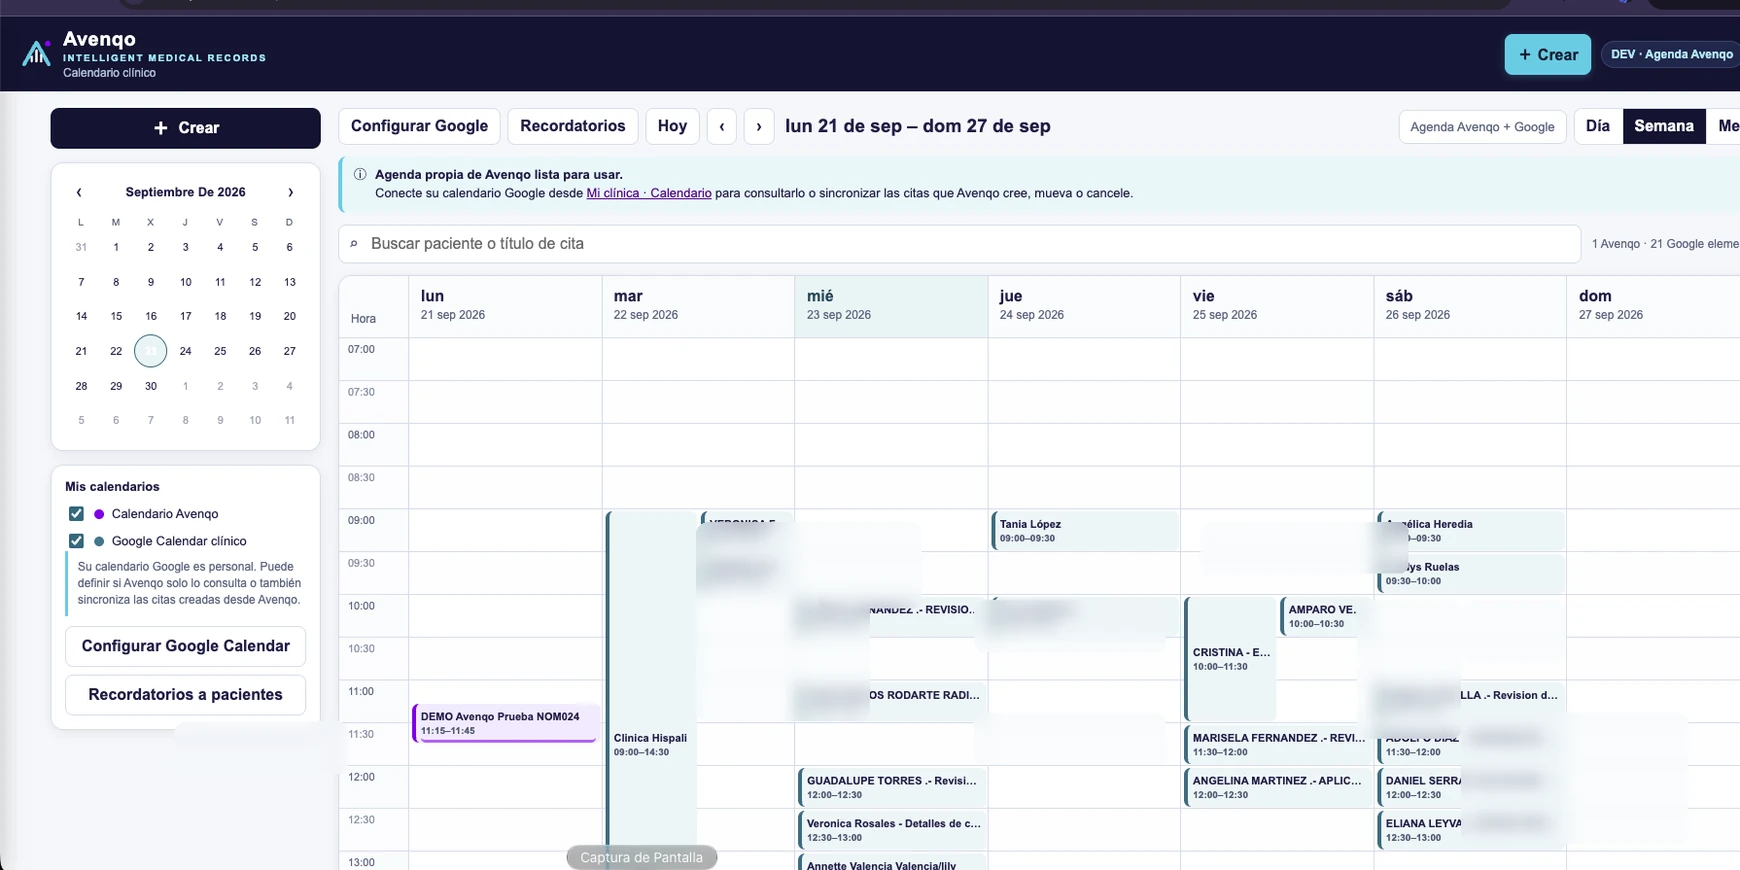
Task: Click the 1 Avenqo · 21 Google count text
Action: [x=1665, y=244]
